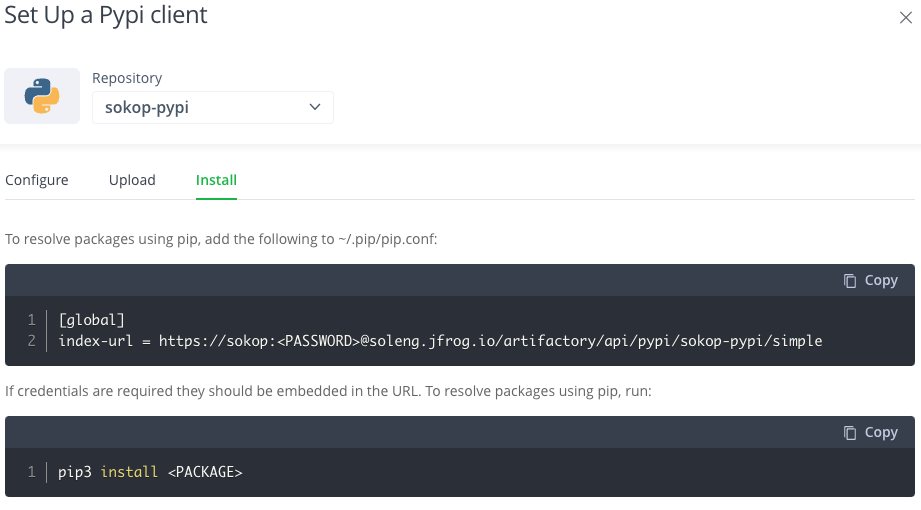Expand repository list via chevron arrow
The width and height of the screenshot is (921, 510).
(315, 107)
